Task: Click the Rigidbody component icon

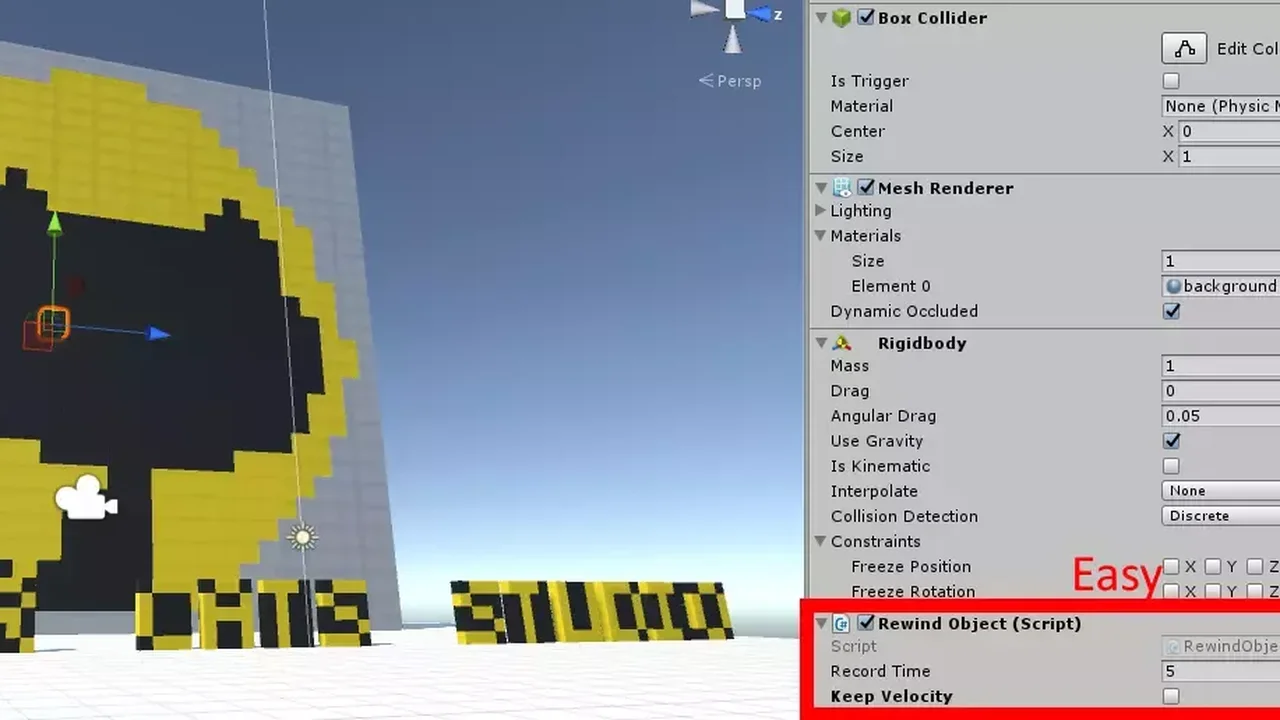Action: [842, 343]
